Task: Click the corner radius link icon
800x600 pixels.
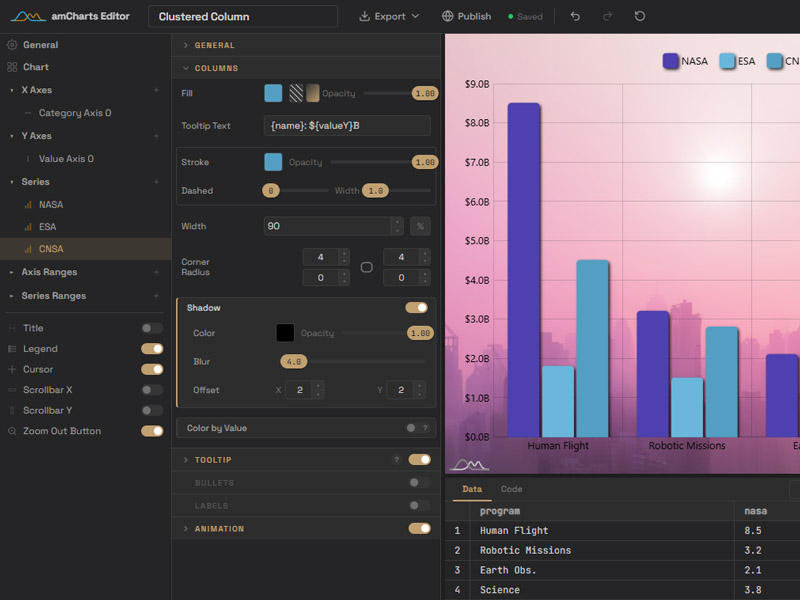Action: tap(366, 267)
